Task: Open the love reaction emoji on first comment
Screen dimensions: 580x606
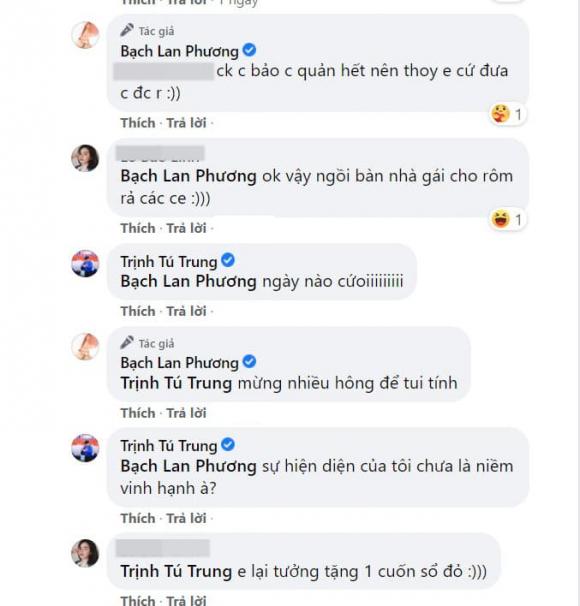Action: (x=500, y=114)
